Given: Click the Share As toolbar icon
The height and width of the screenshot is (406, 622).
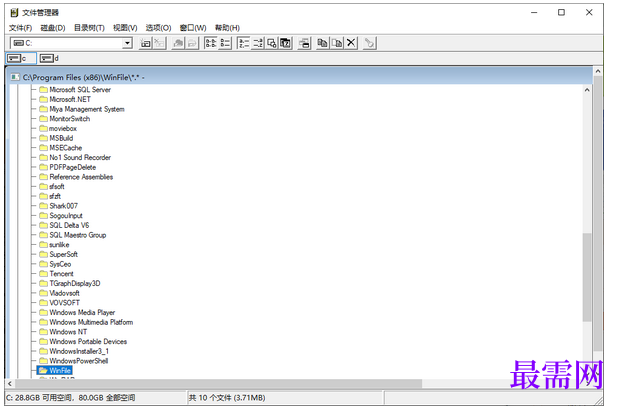Looking at the screenshot, I should coord(178,43).
